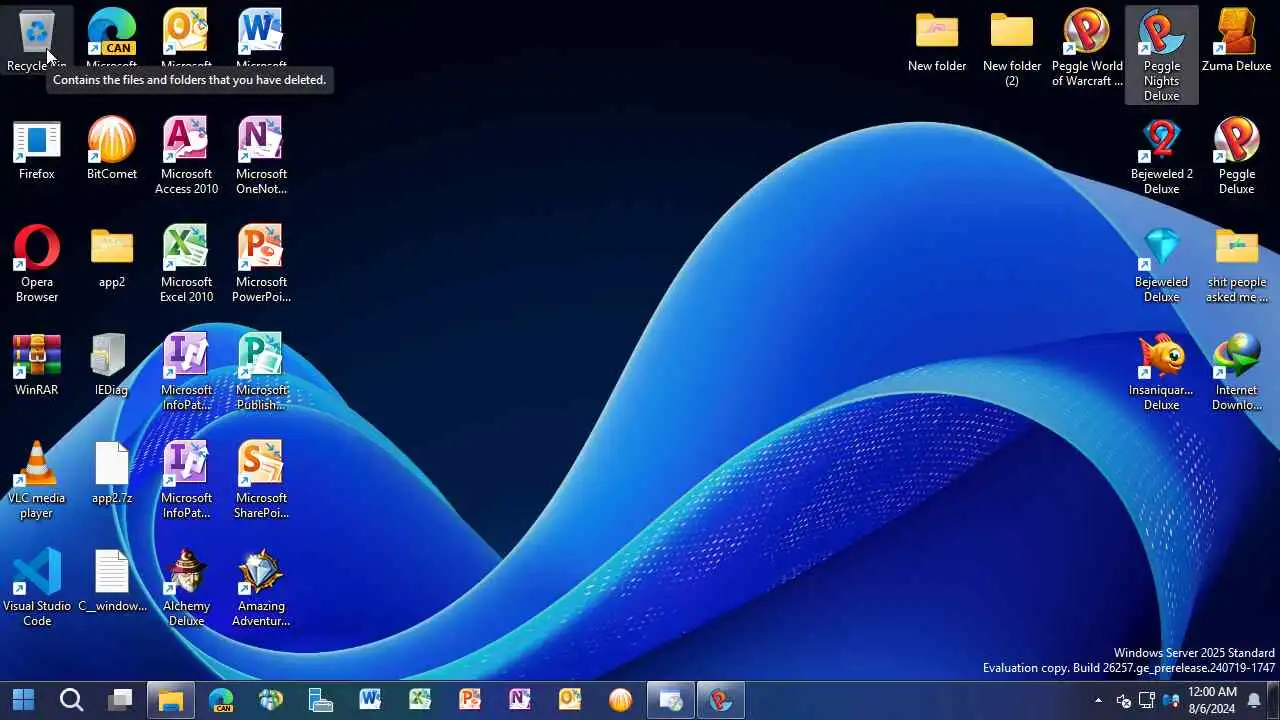This screenshot has height=720, width=1280.
Task: Select Peggle World of Warcraft shortcut
Action: tap(1087, 48)
